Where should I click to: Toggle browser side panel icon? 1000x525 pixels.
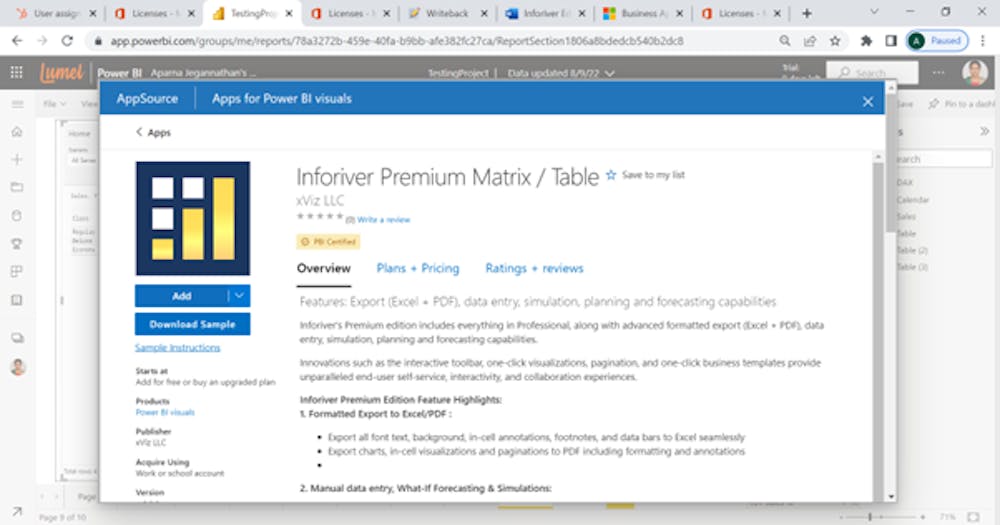pyautogui.click(x=891, y=41)
